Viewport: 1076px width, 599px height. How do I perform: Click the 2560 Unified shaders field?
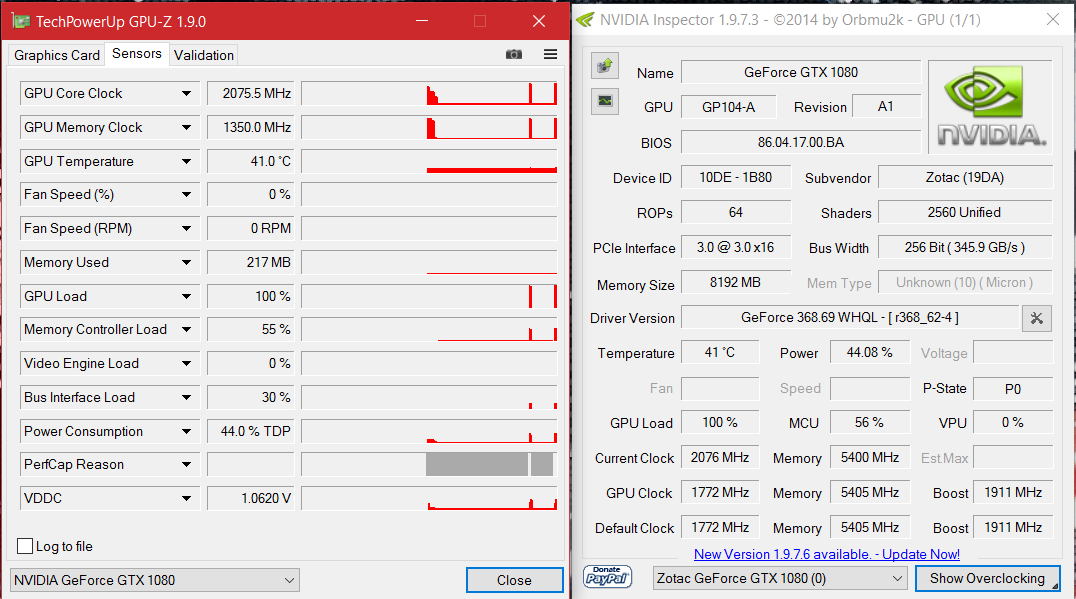click(x=965, y=212)
